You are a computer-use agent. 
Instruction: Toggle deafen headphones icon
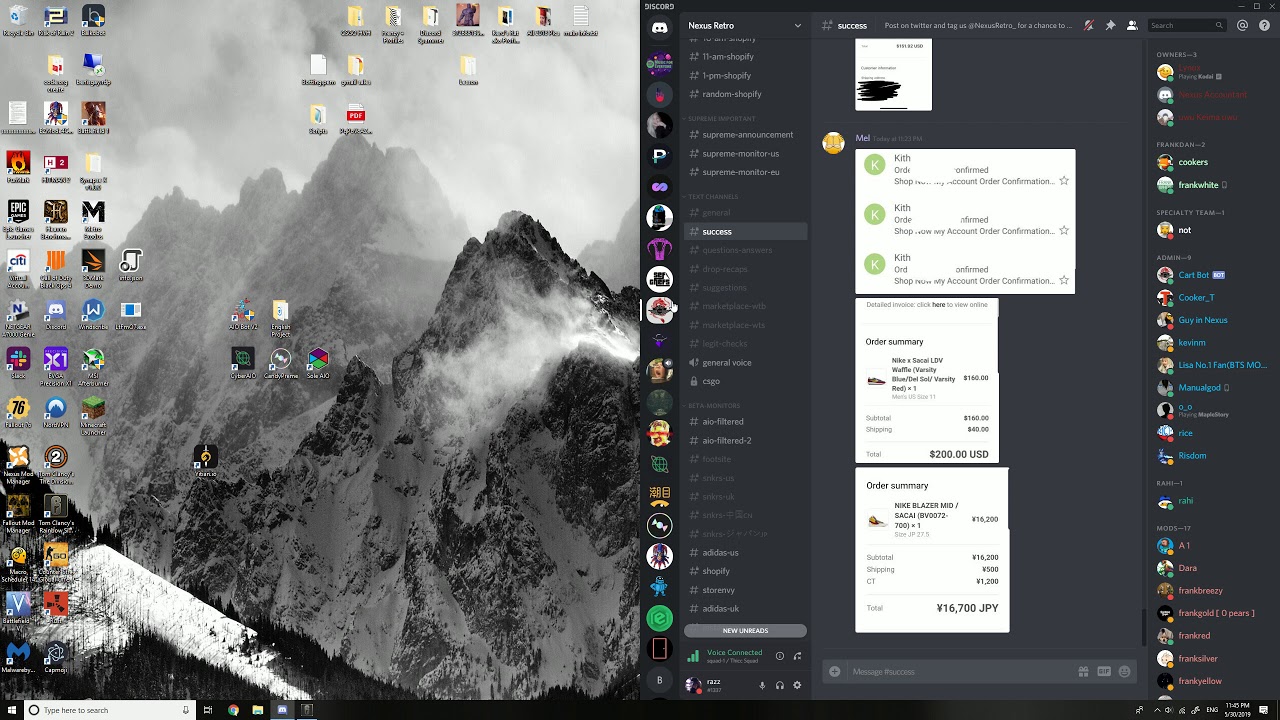pos(780,685)
